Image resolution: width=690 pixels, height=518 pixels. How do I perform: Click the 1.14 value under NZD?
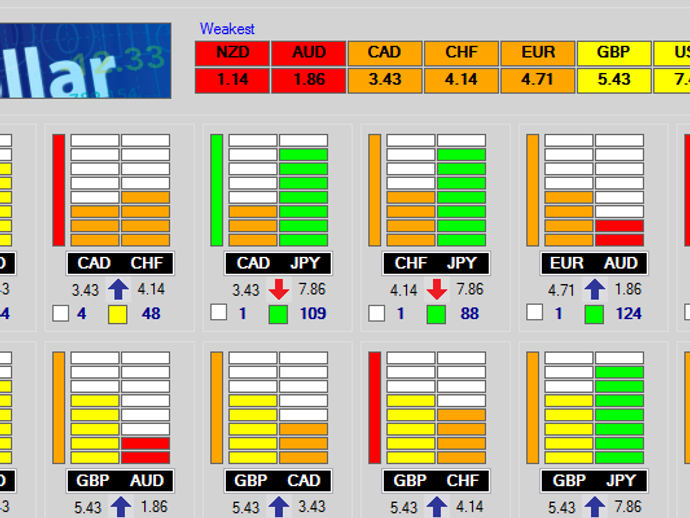[232, 81]
